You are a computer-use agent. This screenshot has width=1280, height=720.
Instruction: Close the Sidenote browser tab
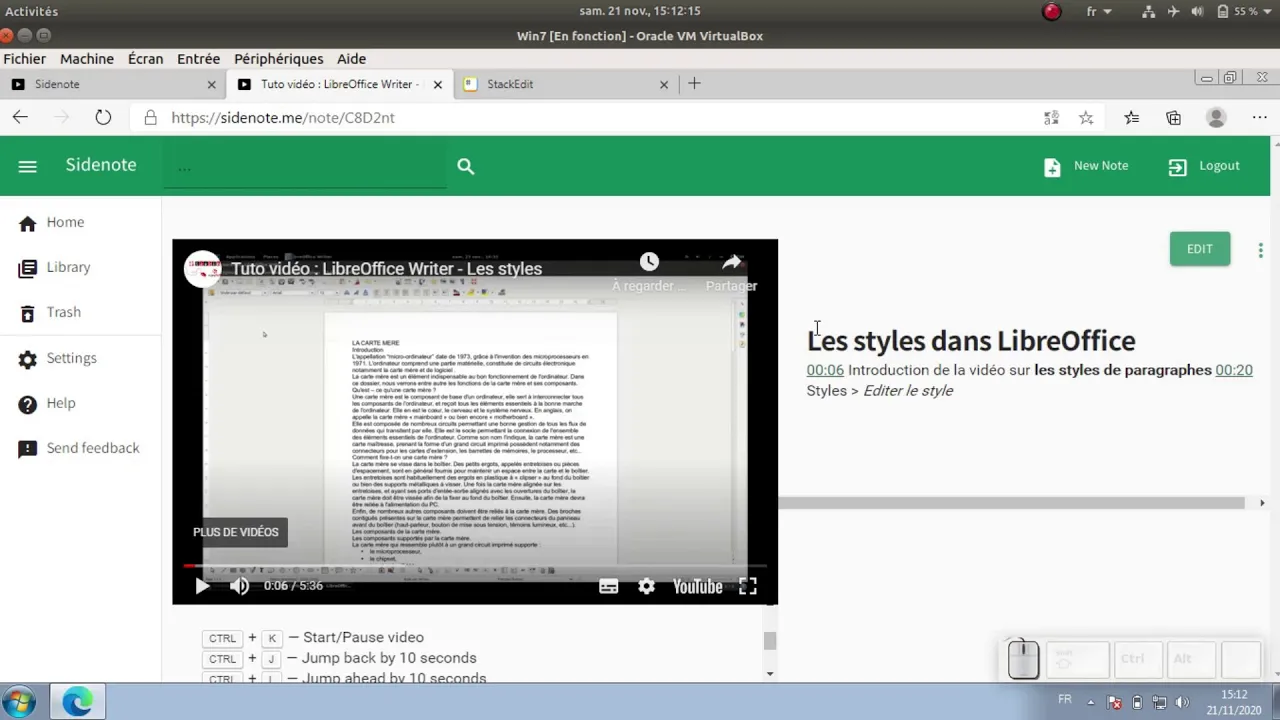[x=211, y=85]
